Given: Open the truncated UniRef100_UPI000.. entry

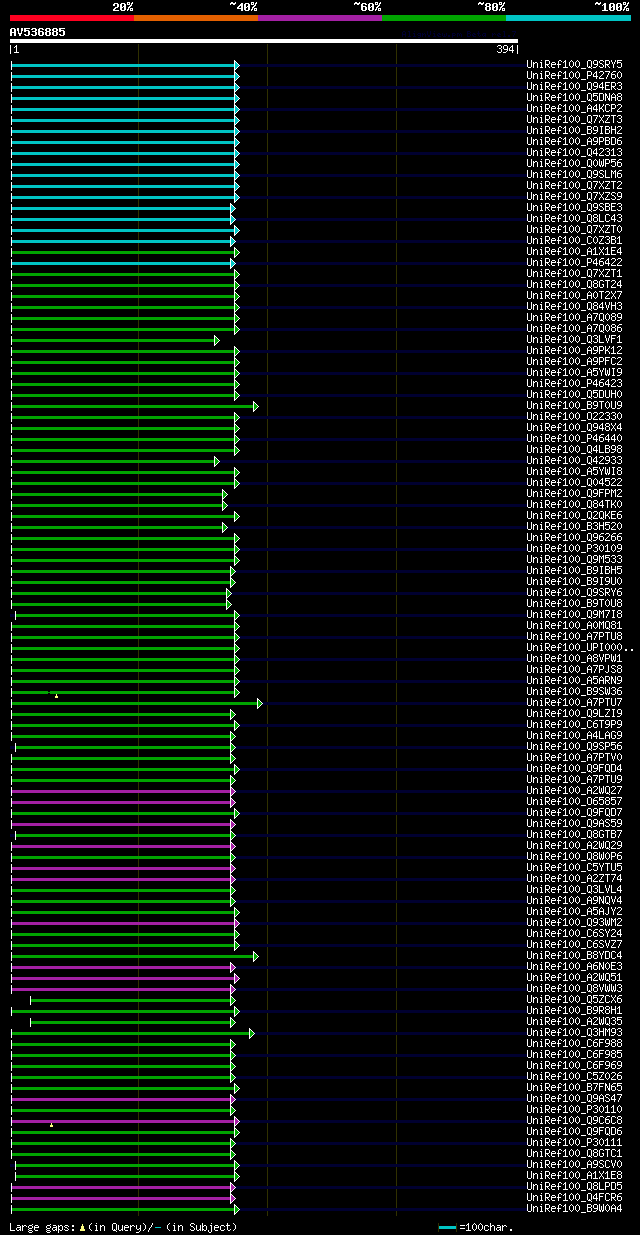Looking at the screenshot, I should [x=580, y=648].
